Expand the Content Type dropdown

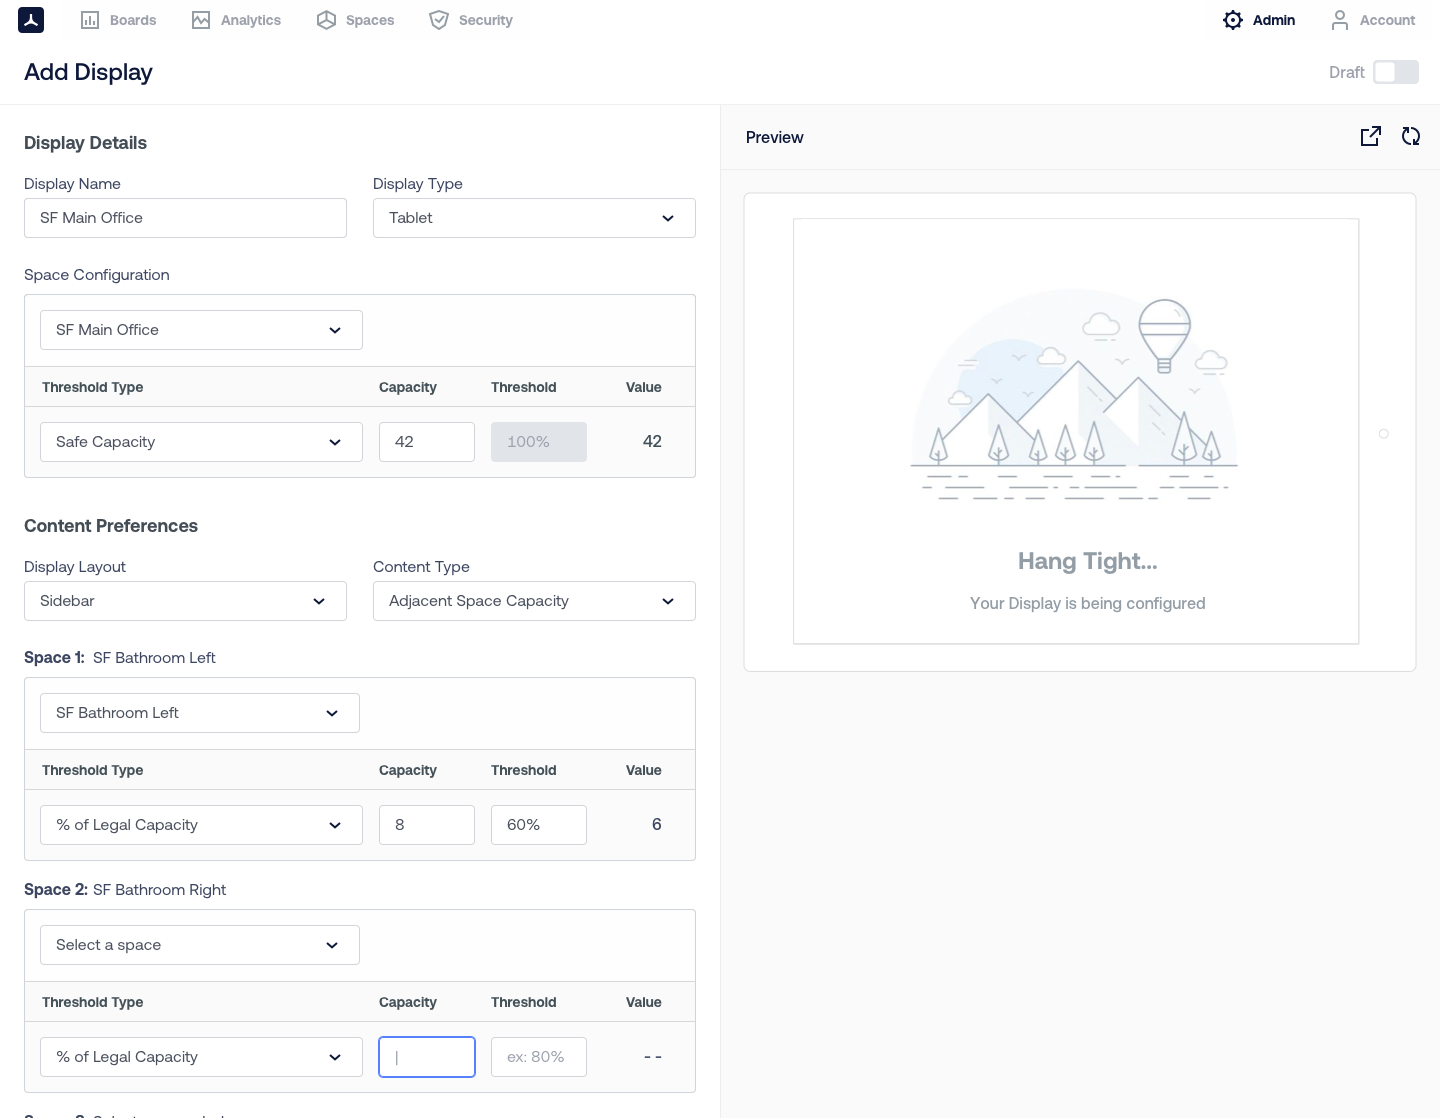[534, 601]
